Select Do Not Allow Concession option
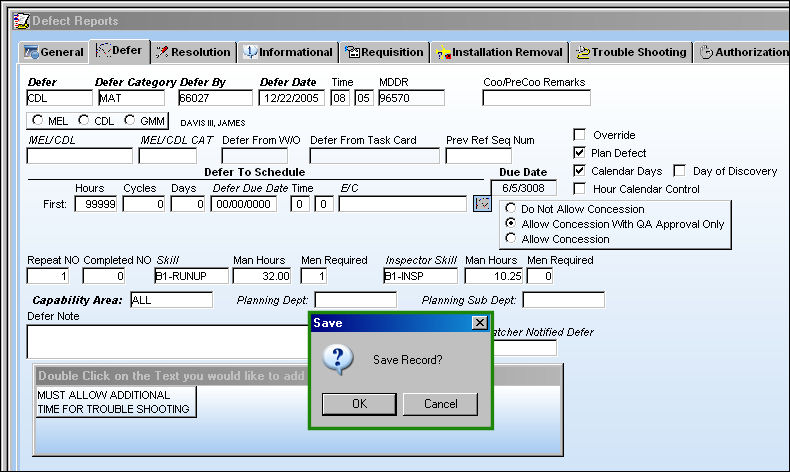 click(510, 208)
